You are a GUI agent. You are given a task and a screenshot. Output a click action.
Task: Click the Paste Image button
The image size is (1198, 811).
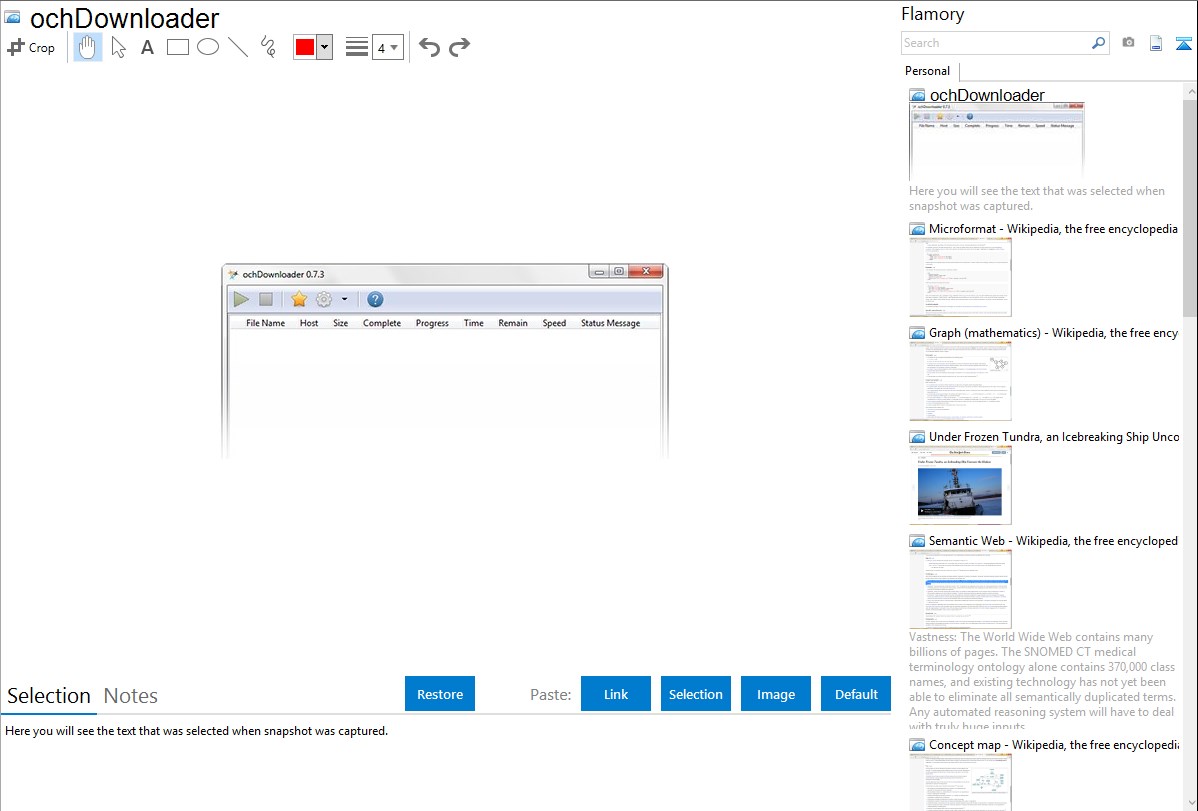(775, 694)
